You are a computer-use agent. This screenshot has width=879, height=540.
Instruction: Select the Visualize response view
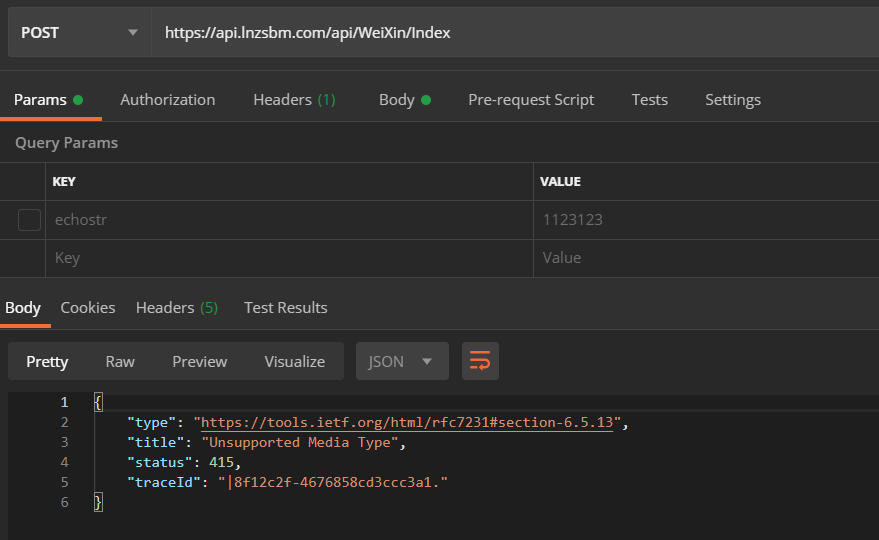click(294, 362)
